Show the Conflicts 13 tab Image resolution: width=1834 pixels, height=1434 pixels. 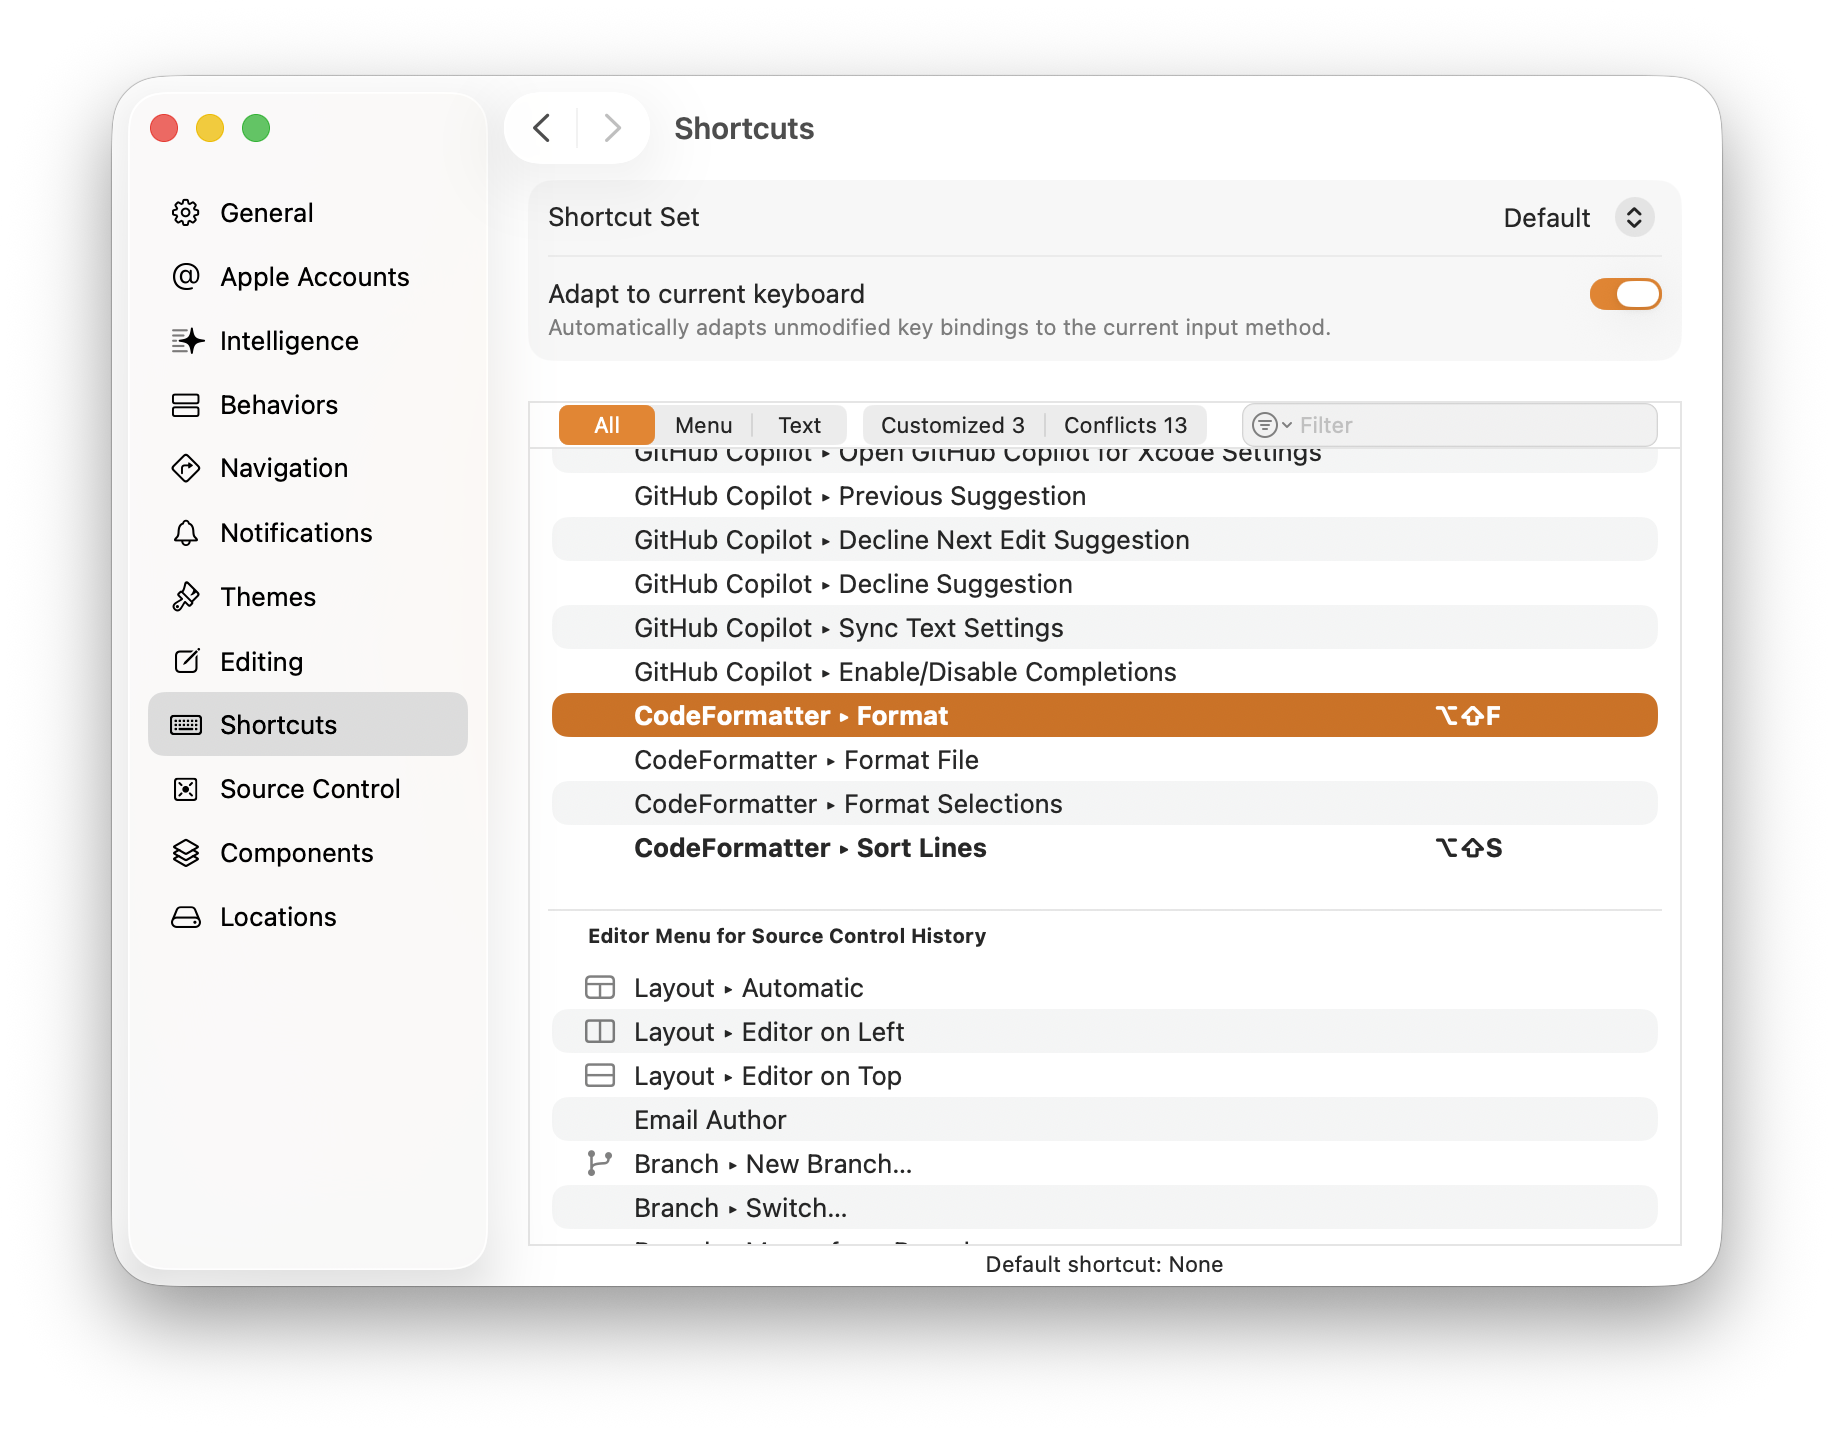1124,424
